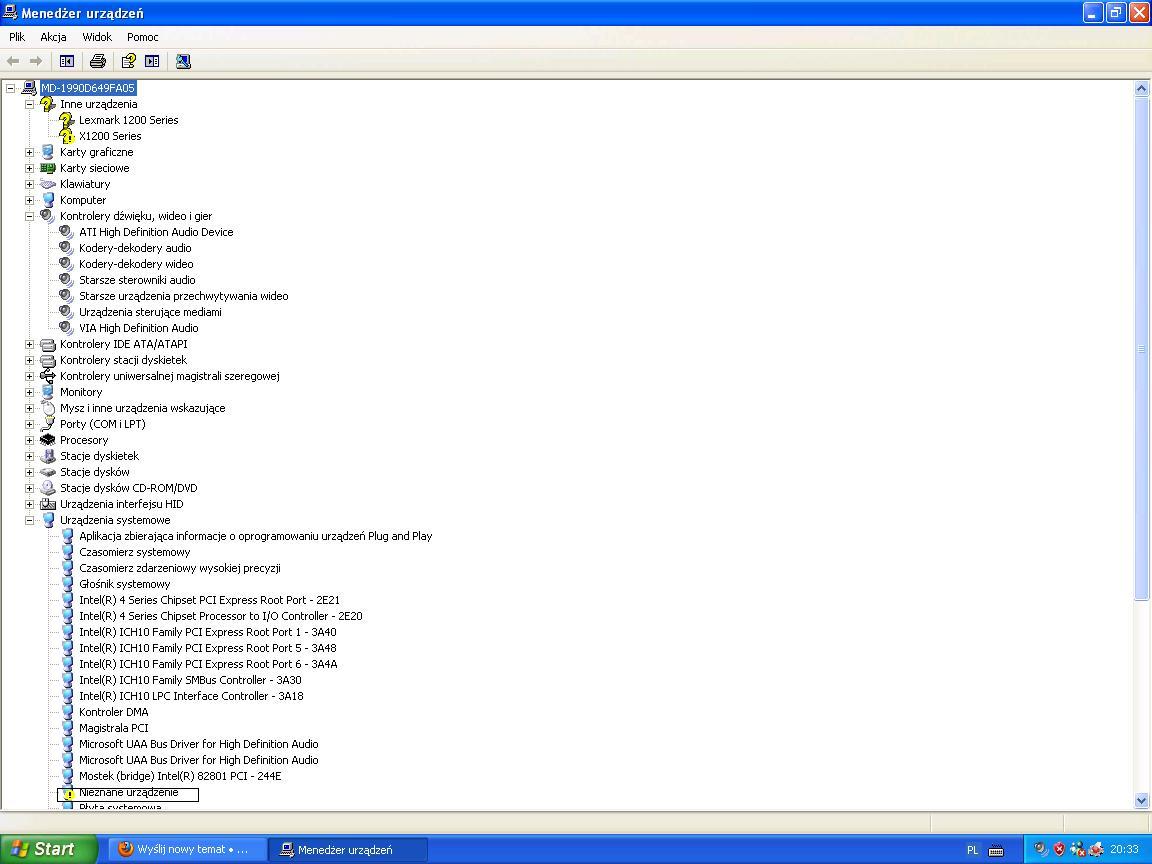The width and height of the screenshot is (1152, 864).
Task: Open the Plik menu
Action: [x=17, y=37]
